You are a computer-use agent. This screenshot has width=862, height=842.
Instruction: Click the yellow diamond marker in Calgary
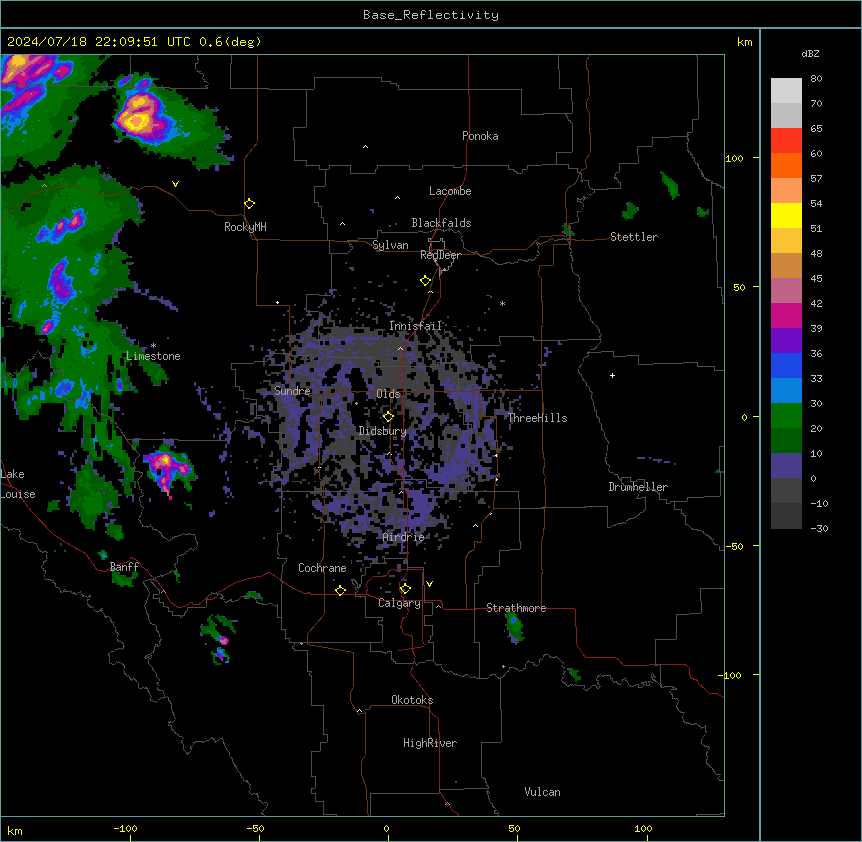point(405,589)
